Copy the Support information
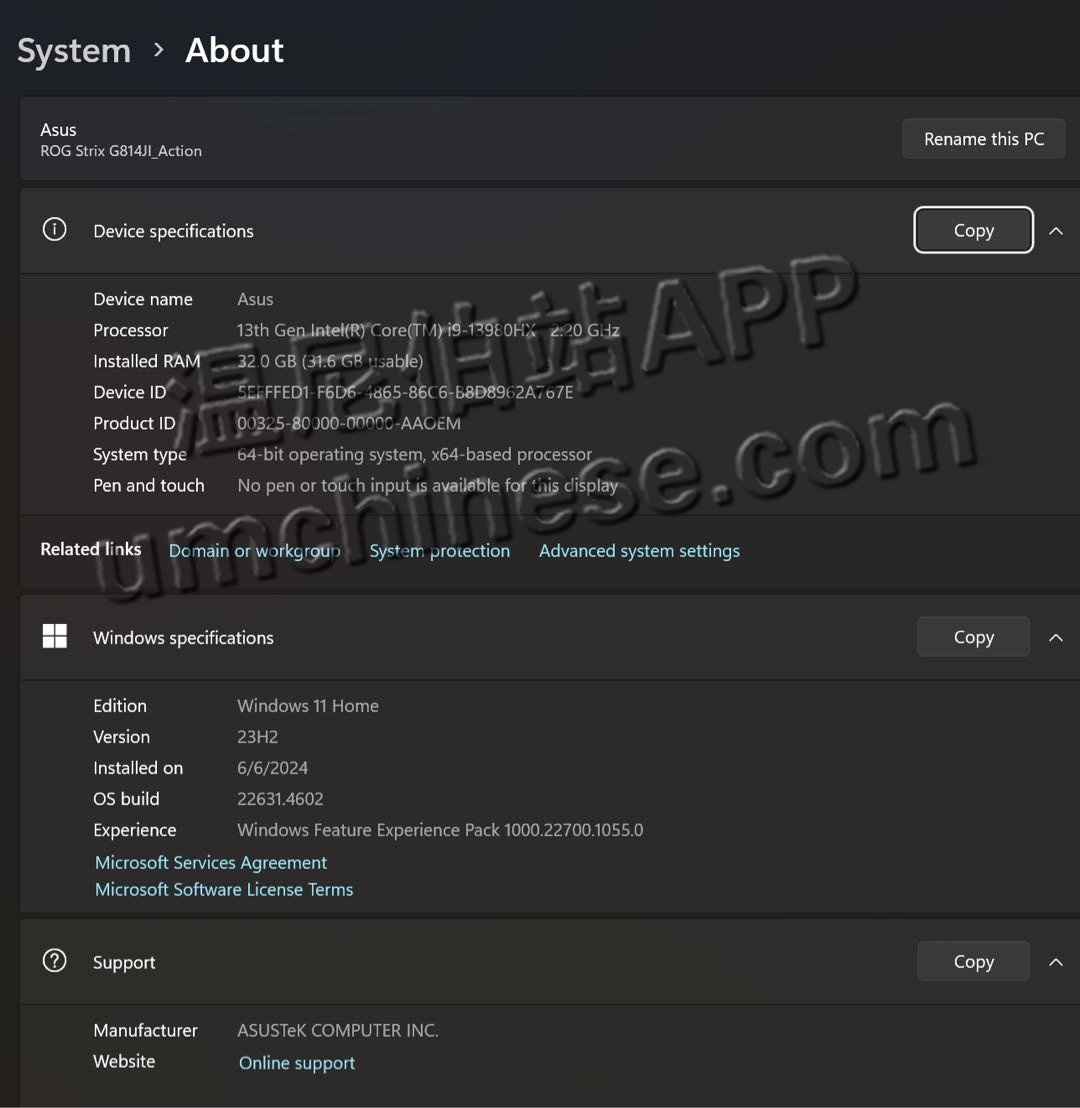 coord(973,962)
